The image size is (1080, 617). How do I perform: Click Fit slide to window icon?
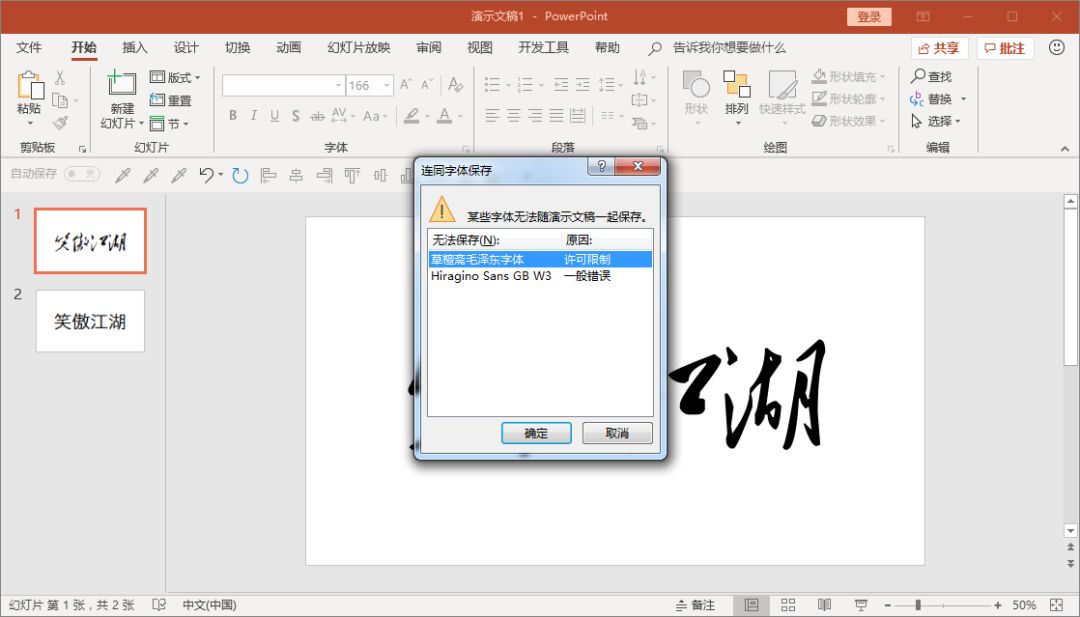(1057, 605)
